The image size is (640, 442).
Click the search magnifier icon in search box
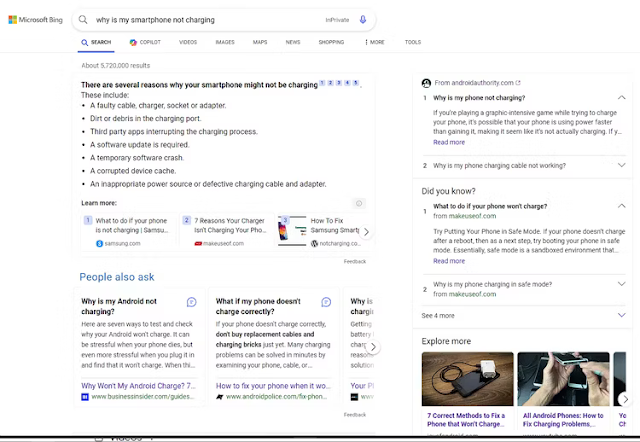pyautogui.click(x=83, y=20)
